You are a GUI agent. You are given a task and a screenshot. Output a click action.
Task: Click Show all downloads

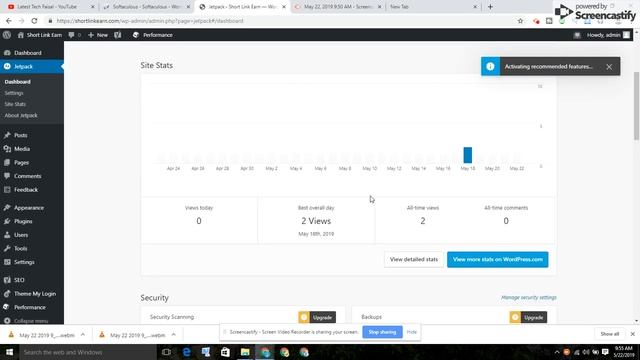click(x=610, y=334)
